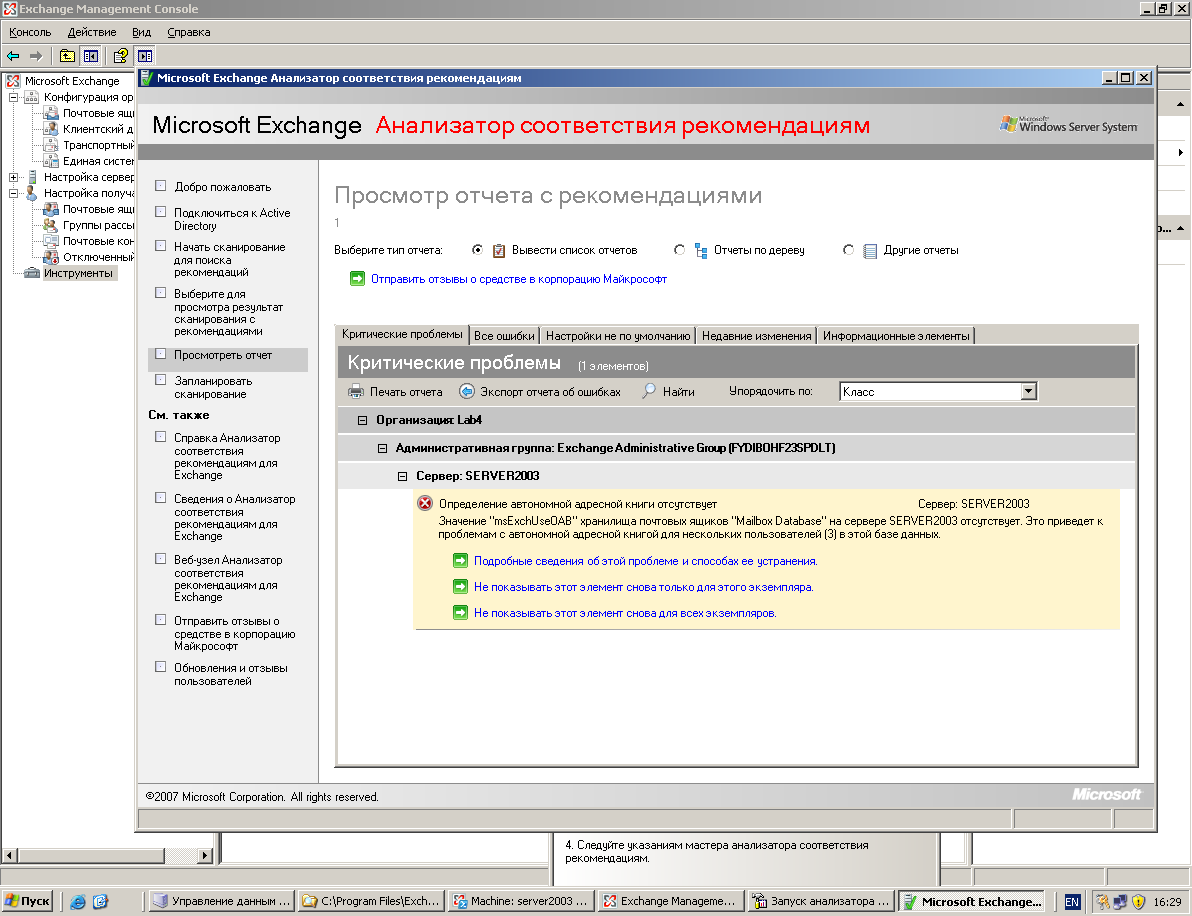Check the Запланировать сканирование step box
The width and height of the screenshot is (1192, 916).
(x=160, y=379)
